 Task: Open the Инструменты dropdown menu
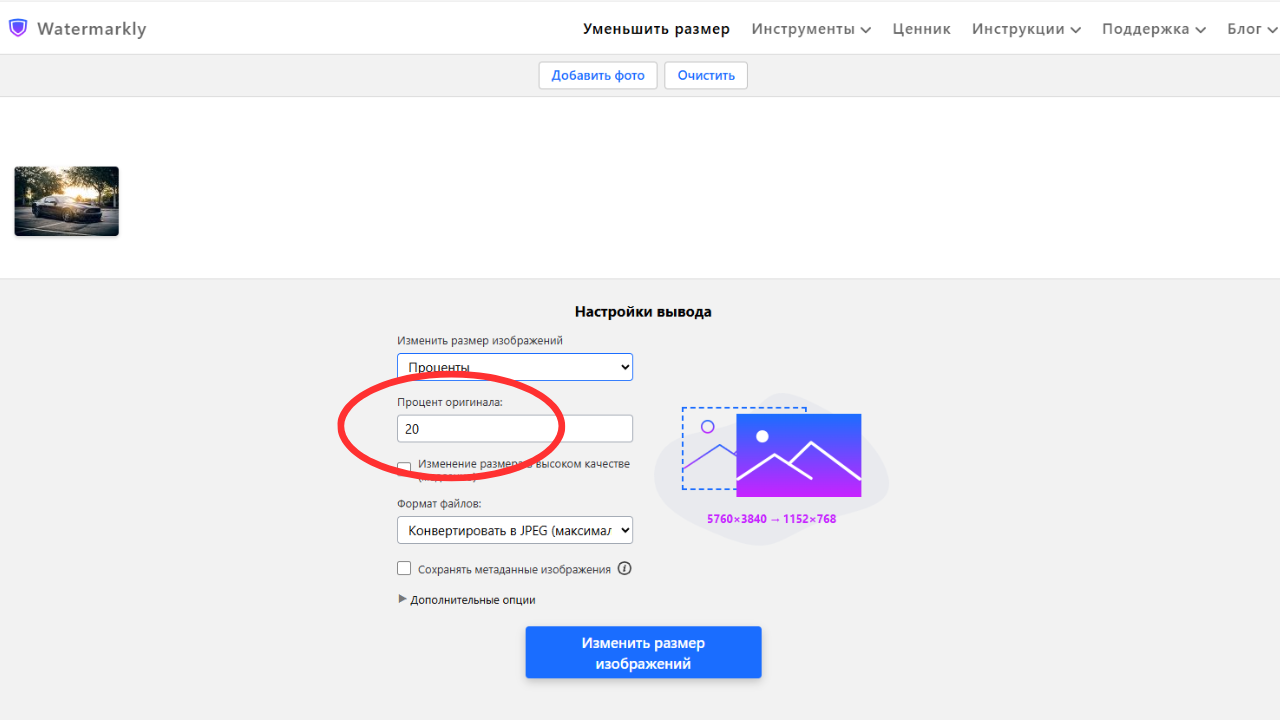(811, 29)
